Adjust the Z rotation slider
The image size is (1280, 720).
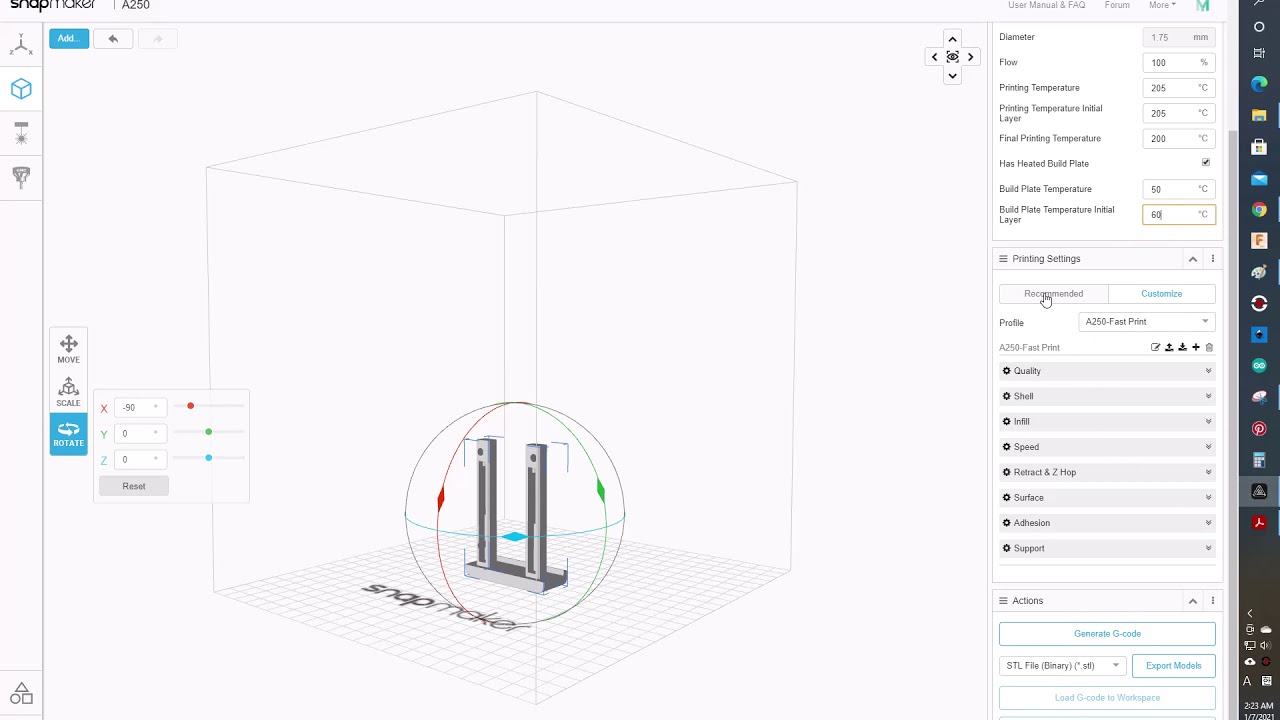208,458
